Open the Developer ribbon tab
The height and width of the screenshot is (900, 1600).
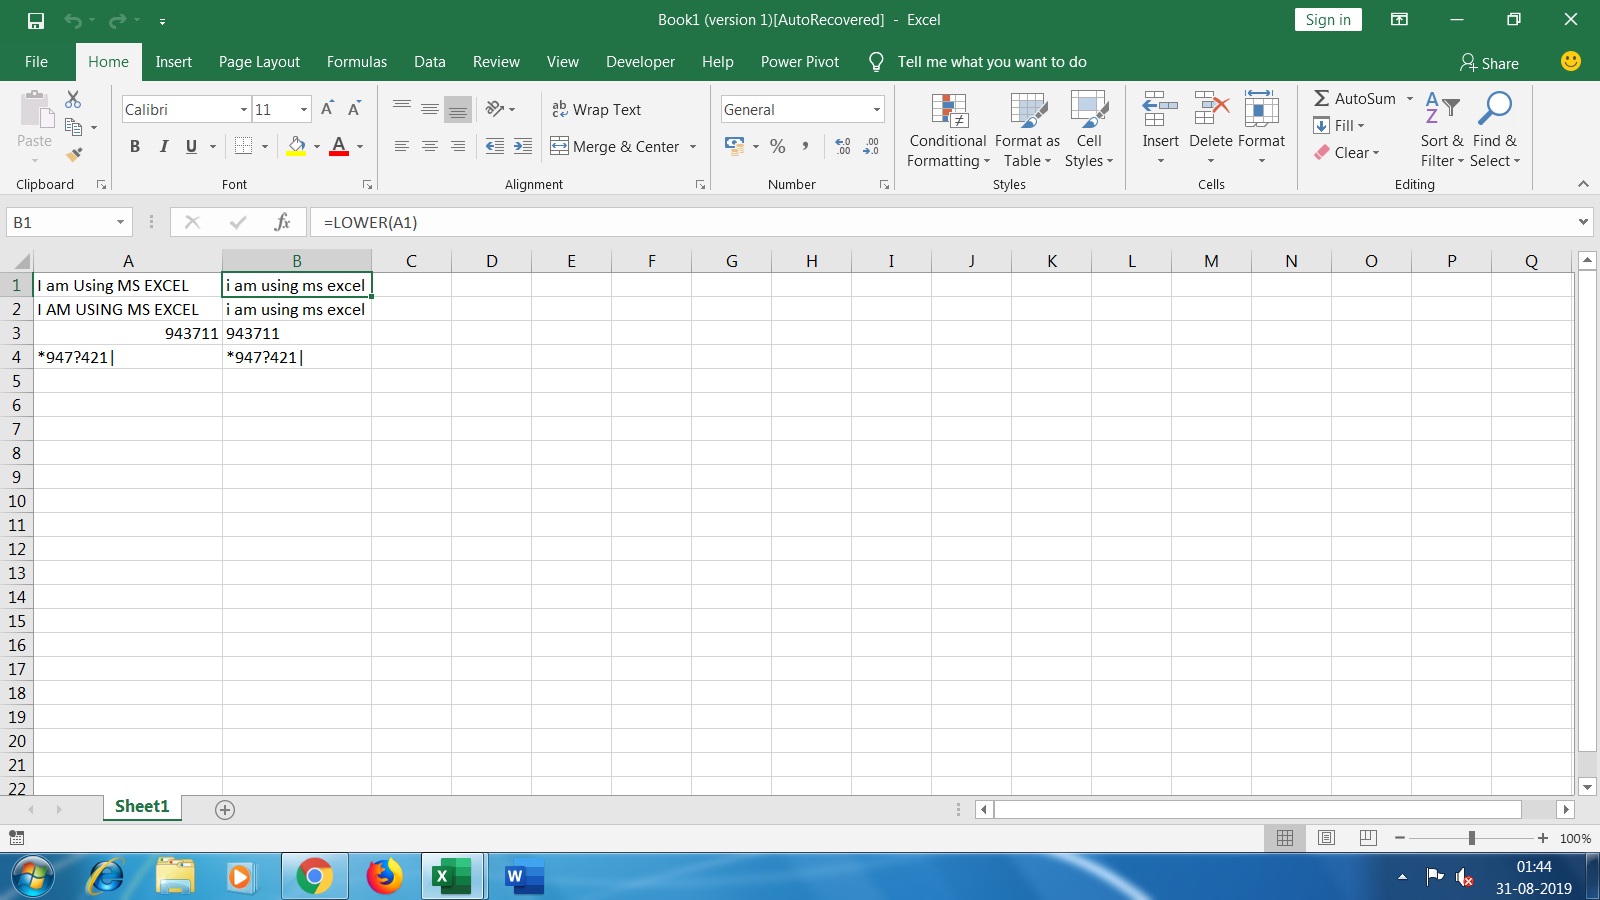[x=640, y=61]
